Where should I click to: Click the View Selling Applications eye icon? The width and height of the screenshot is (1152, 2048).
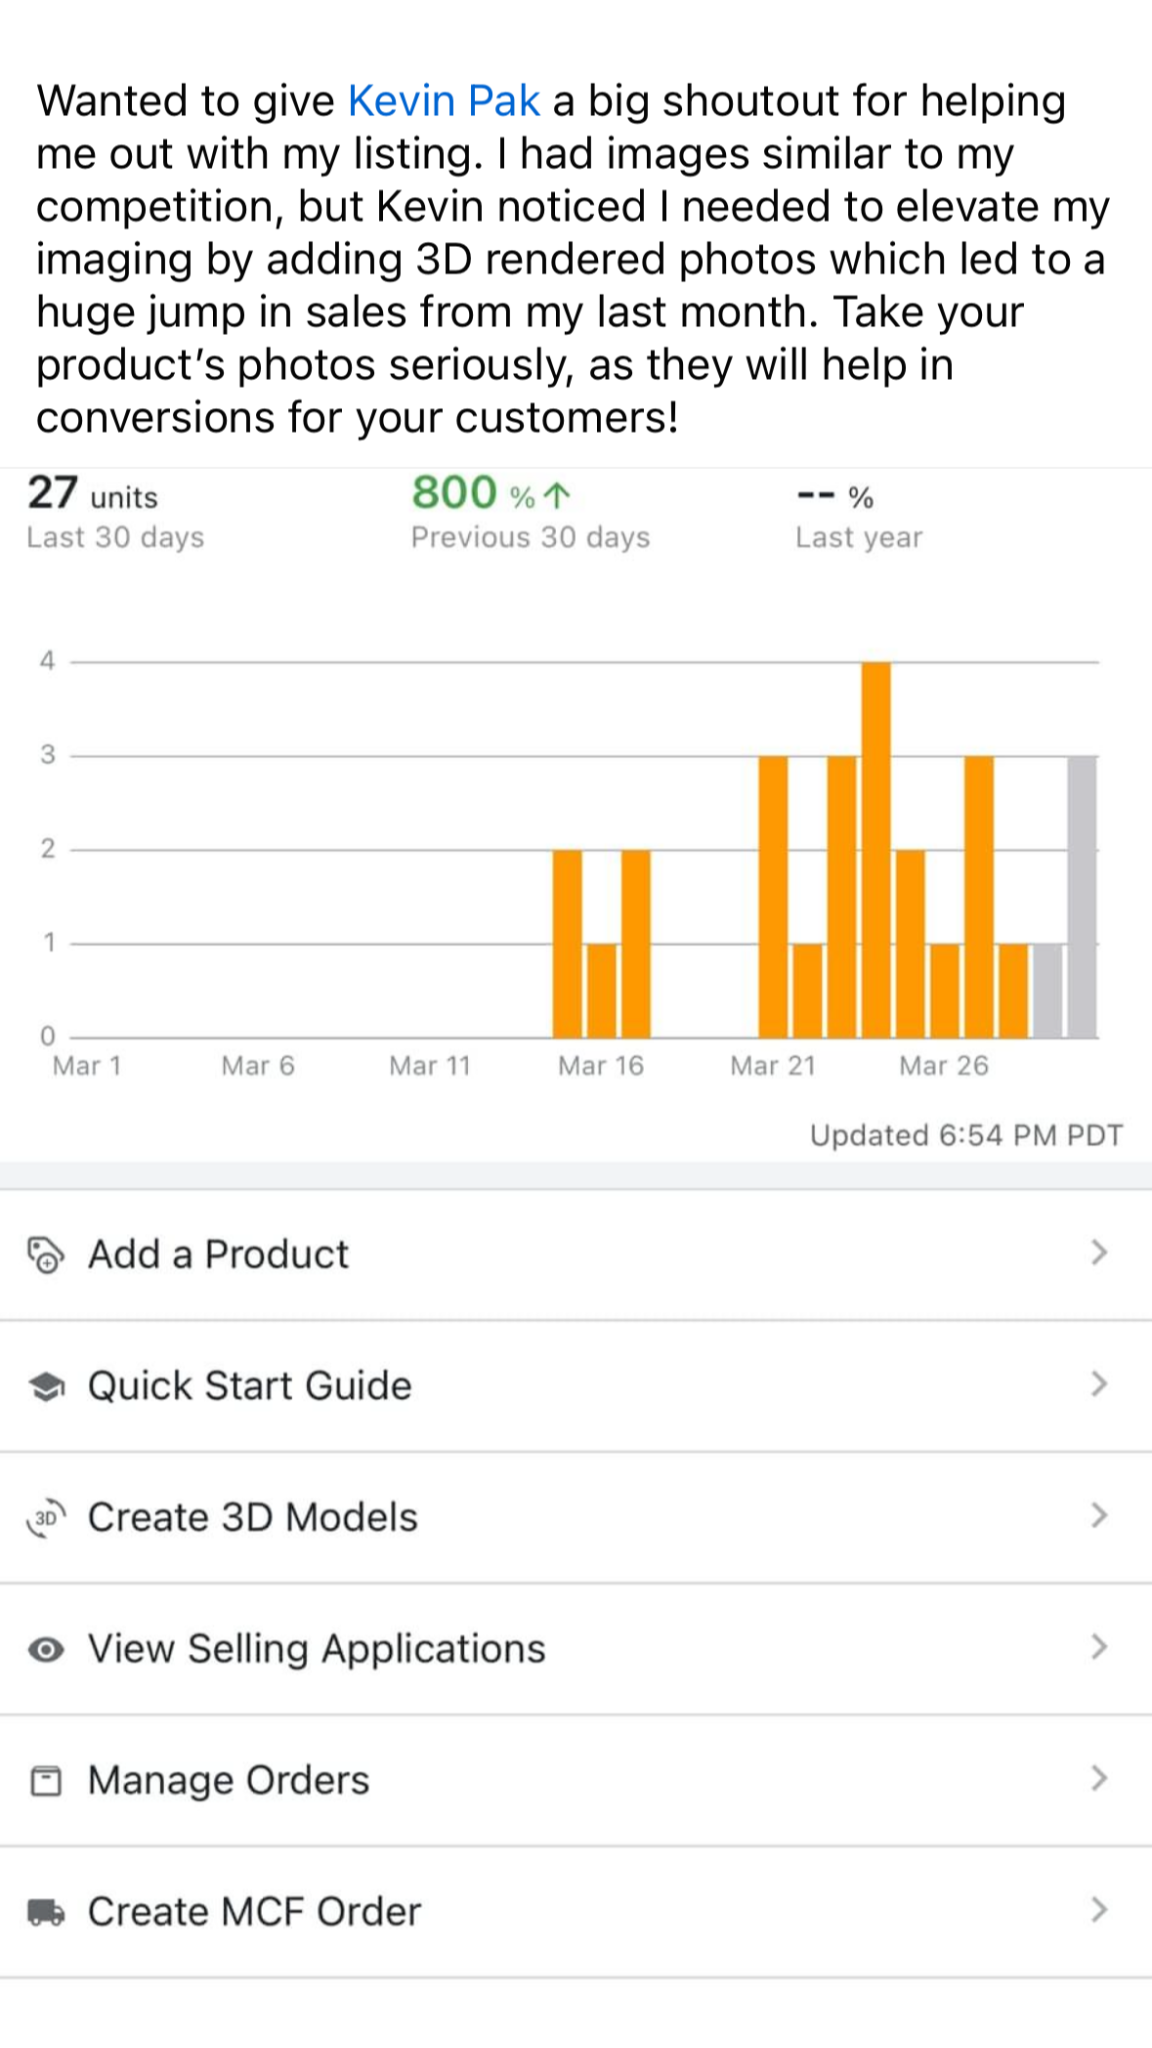[45, 1649]
